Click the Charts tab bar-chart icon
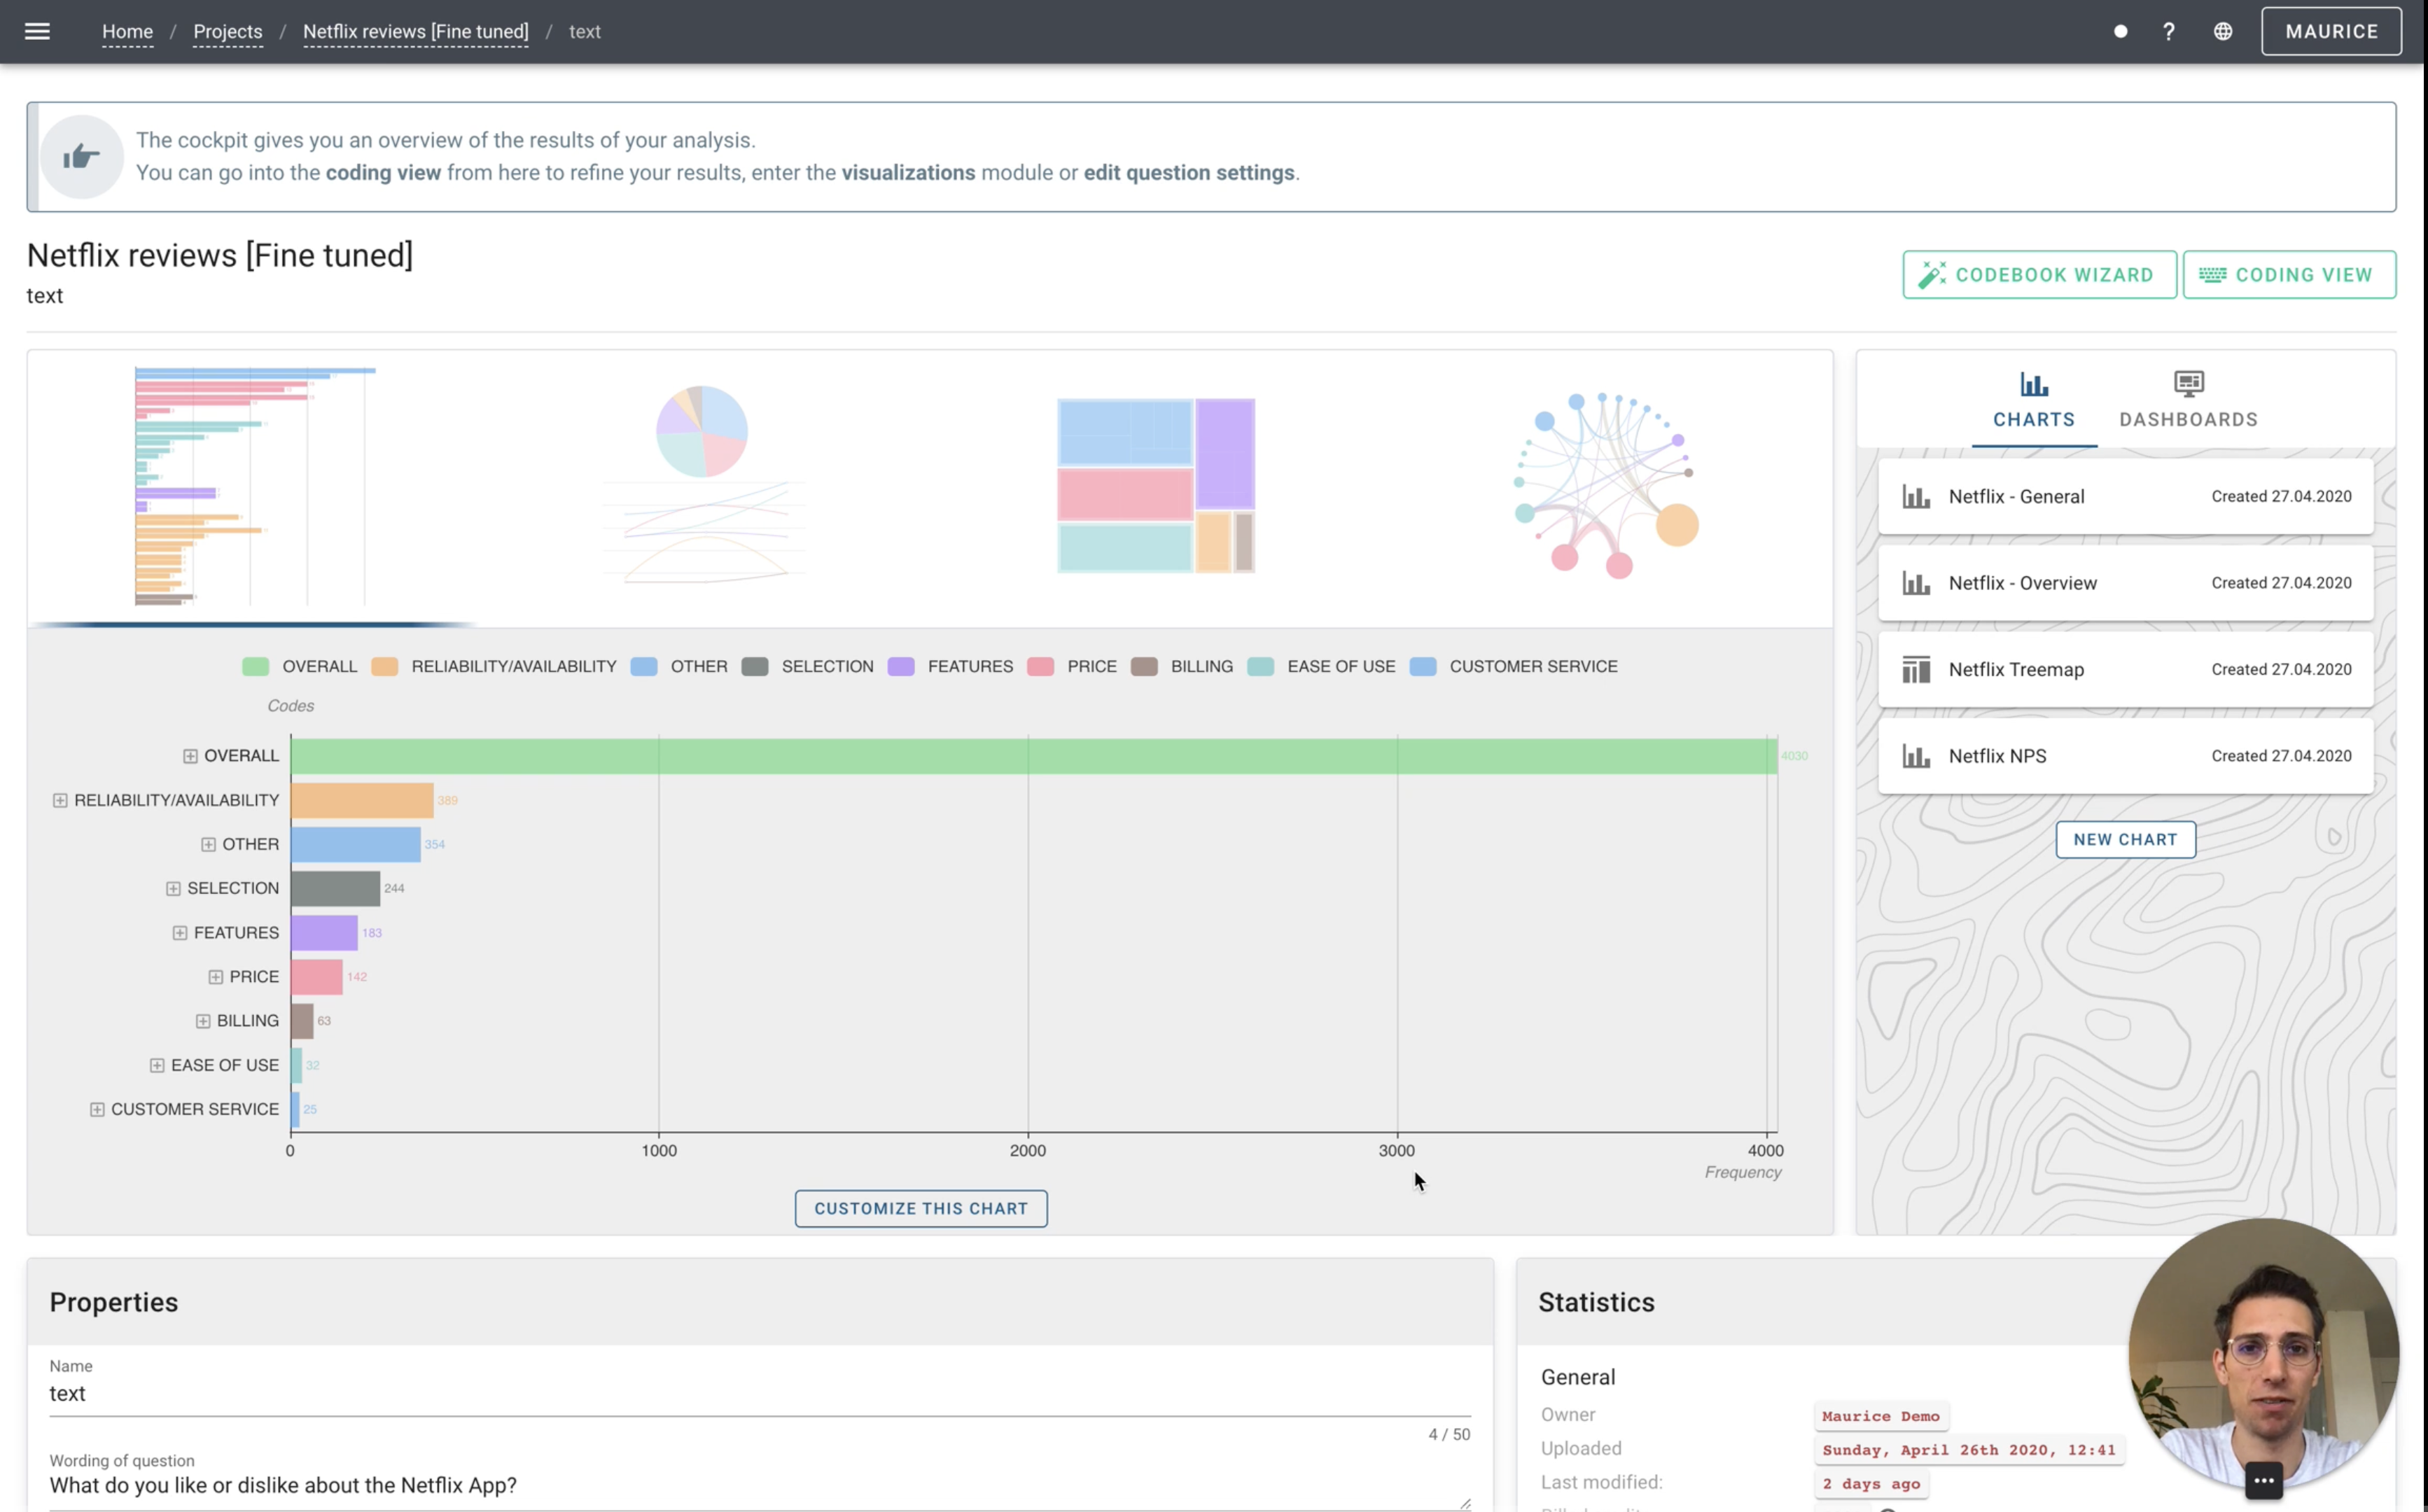The width and height of the screenshot is (2428, 1512). [x=2033, y=384]
